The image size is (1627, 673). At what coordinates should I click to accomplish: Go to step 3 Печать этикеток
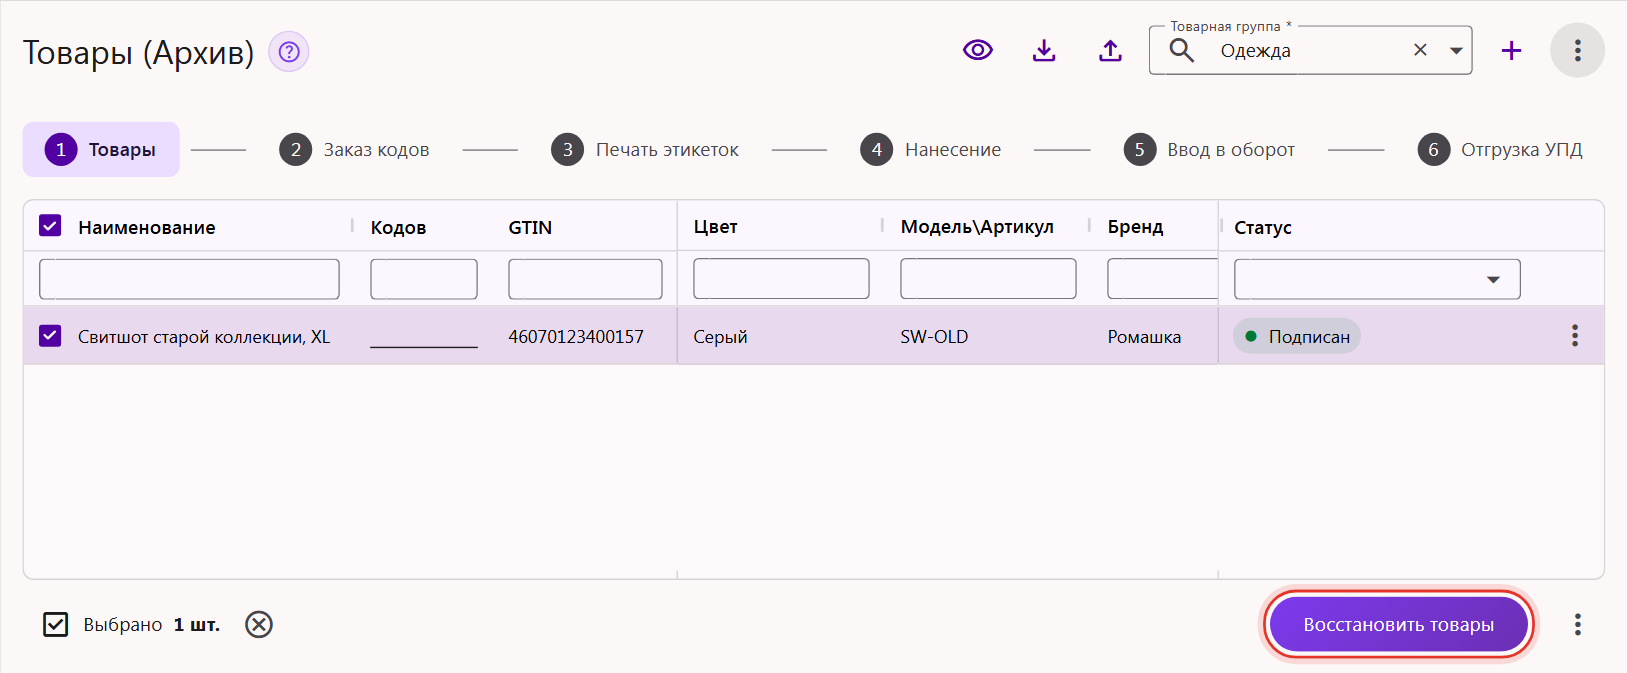point(645,150)
